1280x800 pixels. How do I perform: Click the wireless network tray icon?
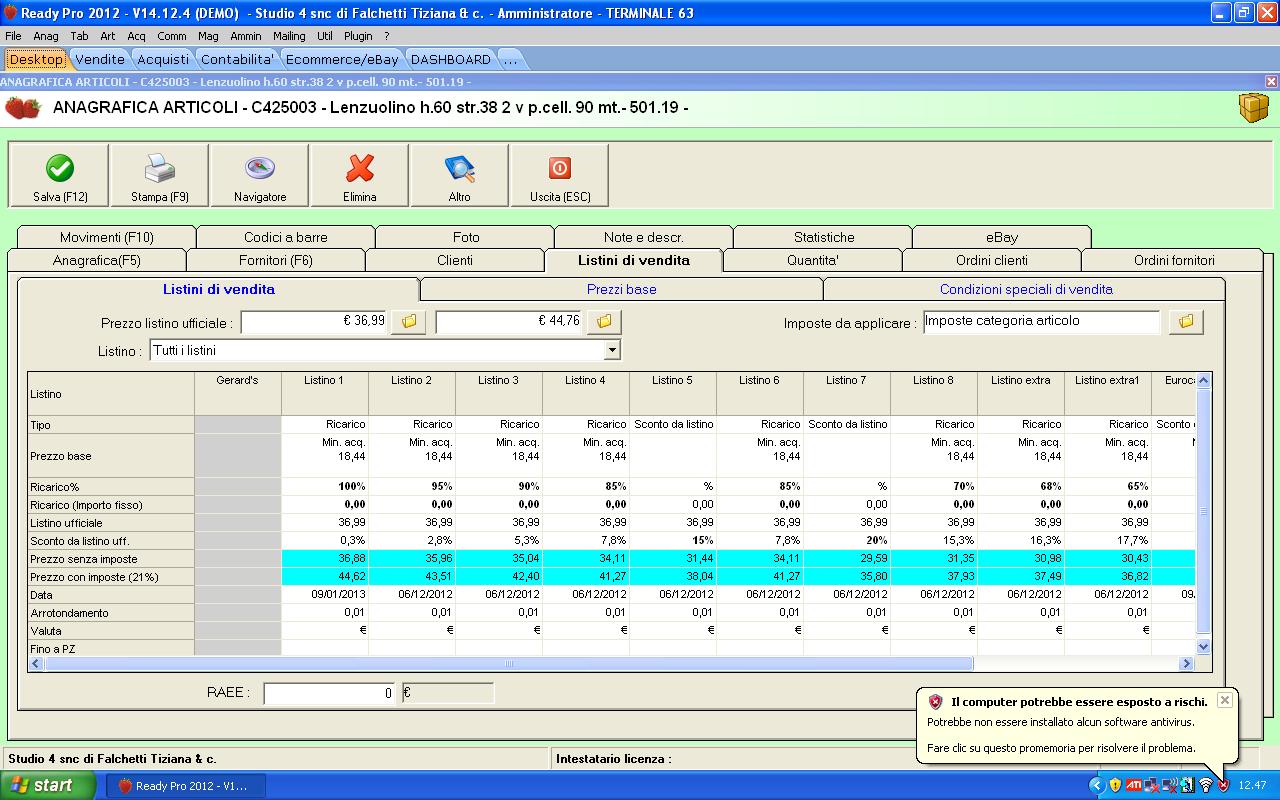click(1205, 785)
